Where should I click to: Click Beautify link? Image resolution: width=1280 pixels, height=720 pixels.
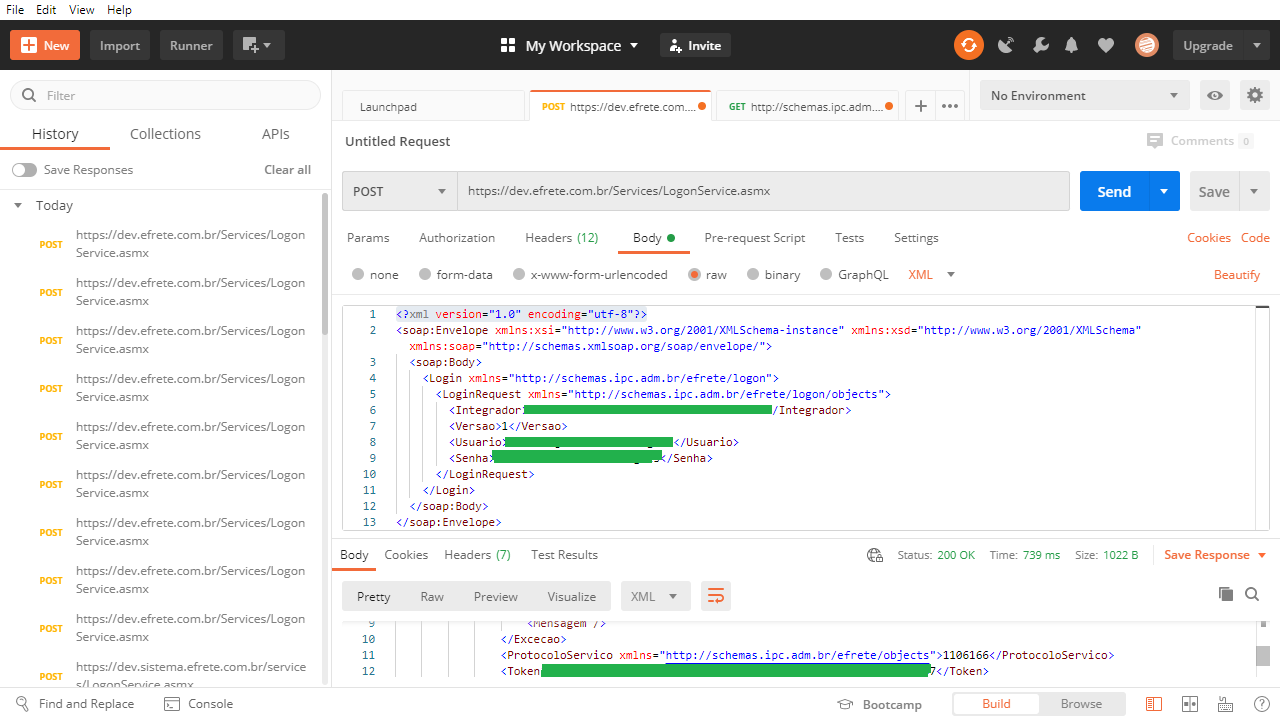click(x=1237, y=274)
